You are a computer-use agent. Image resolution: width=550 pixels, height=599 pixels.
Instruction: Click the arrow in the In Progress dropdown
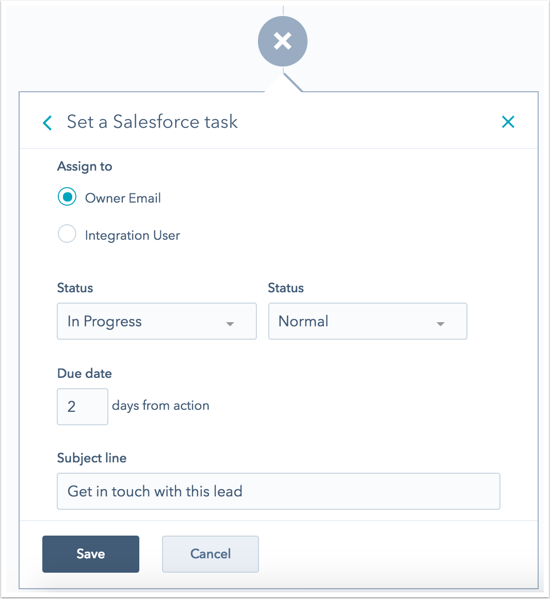click(230, 324)
